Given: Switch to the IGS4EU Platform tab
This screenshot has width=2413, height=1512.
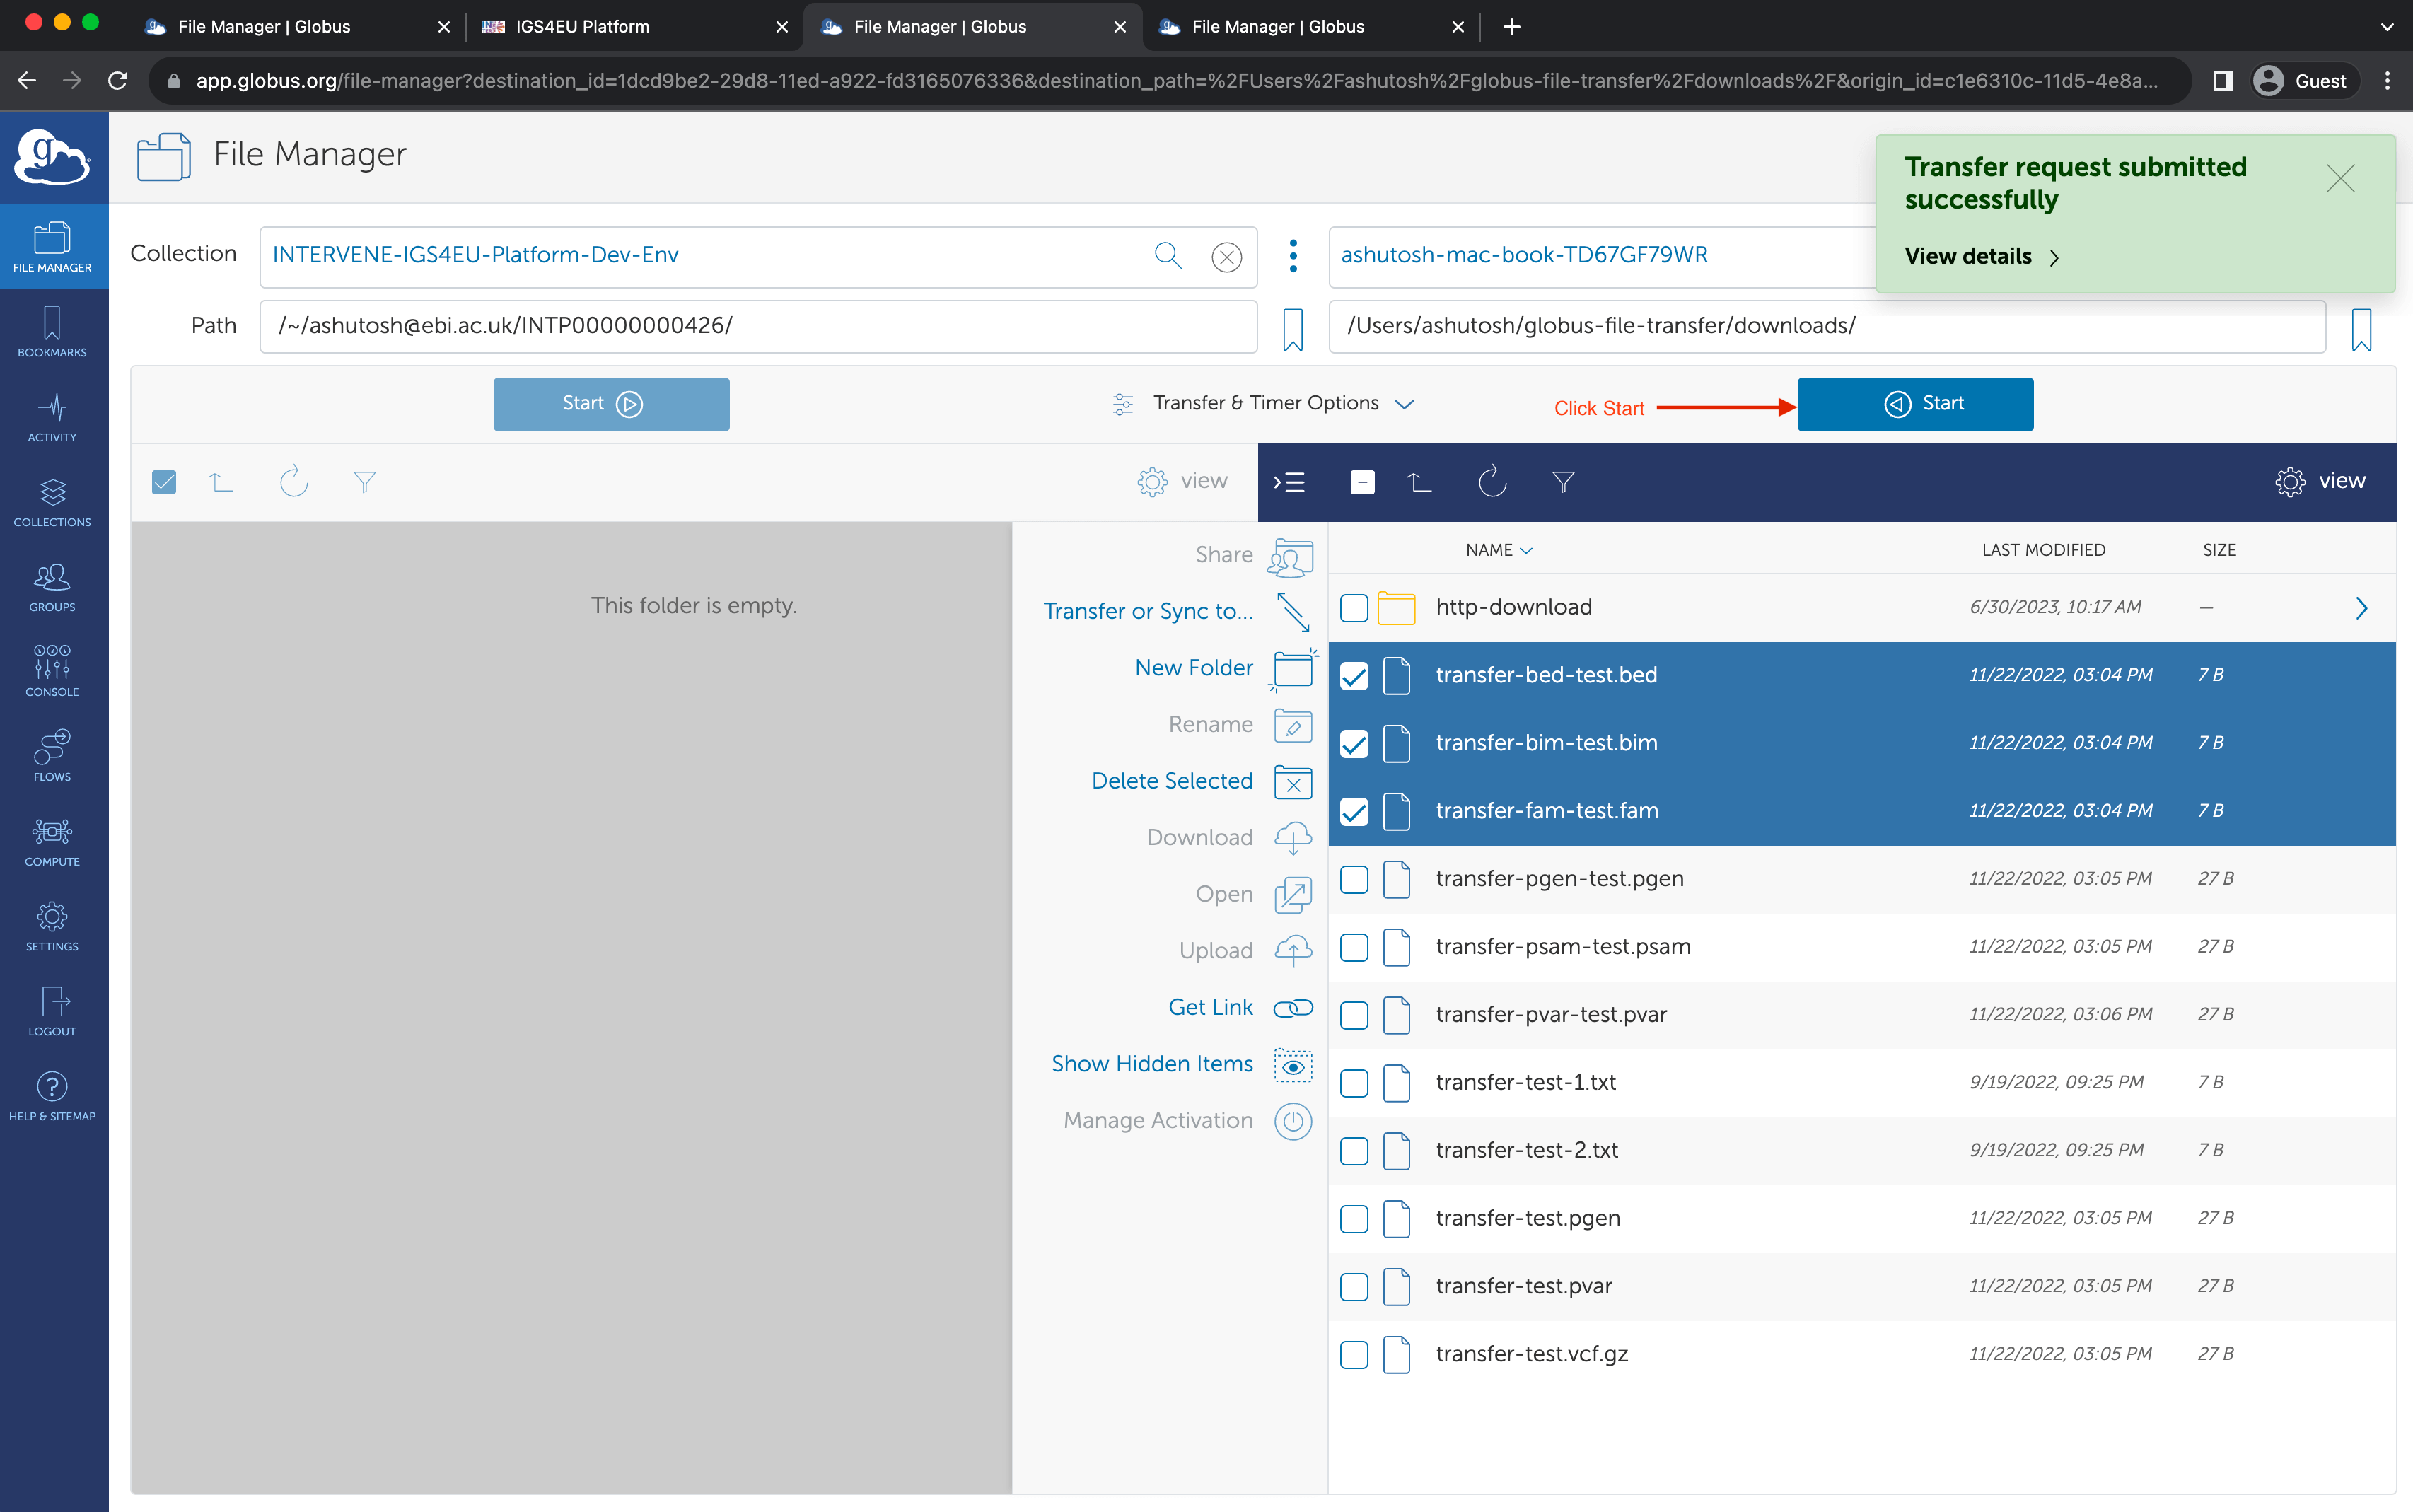Looking at the screenshot, I should point(582,27).
